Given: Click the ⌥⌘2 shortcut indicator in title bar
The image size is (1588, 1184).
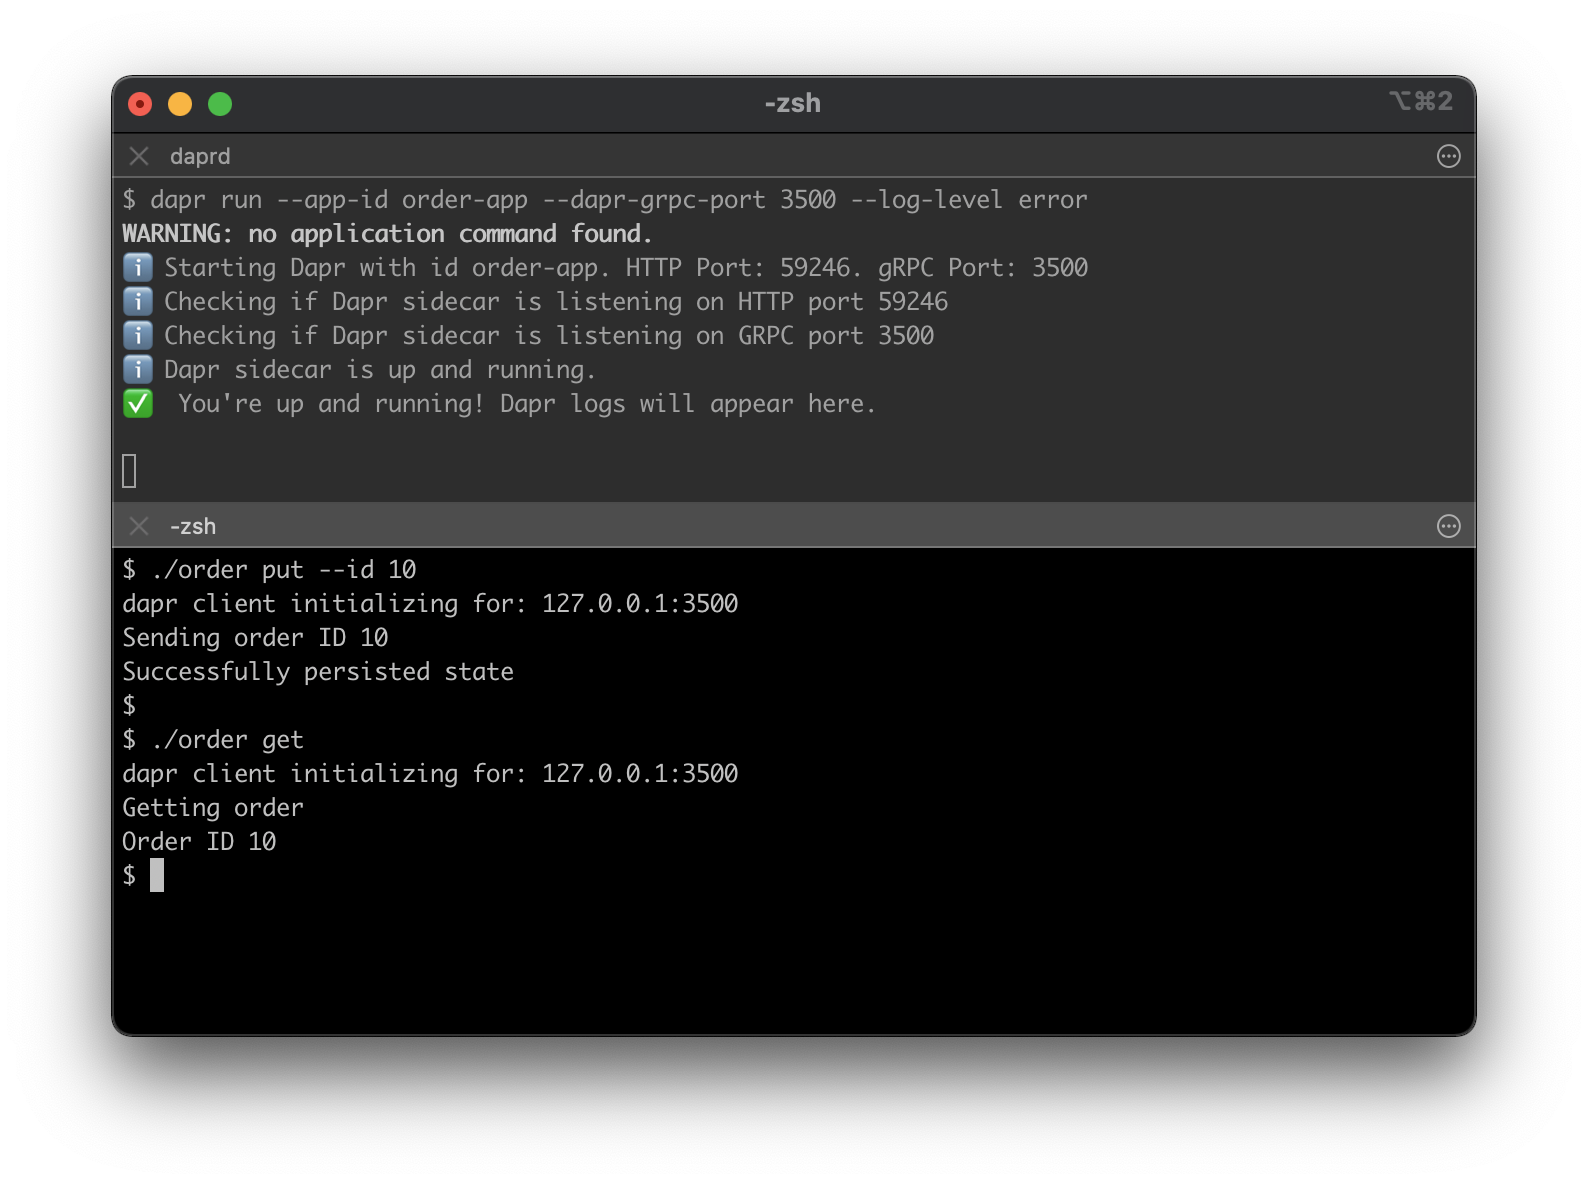Looking at the screenshot, I should 1421,101.
